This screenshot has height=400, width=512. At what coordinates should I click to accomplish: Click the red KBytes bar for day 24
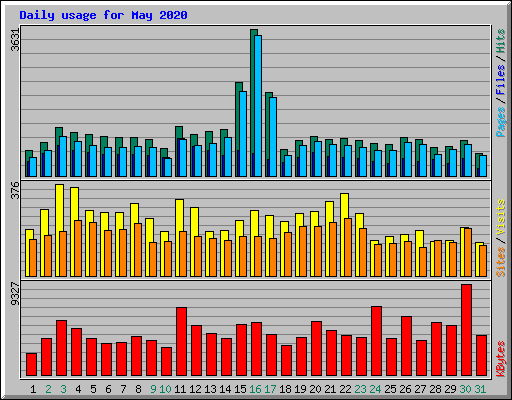tap(376, 341)
